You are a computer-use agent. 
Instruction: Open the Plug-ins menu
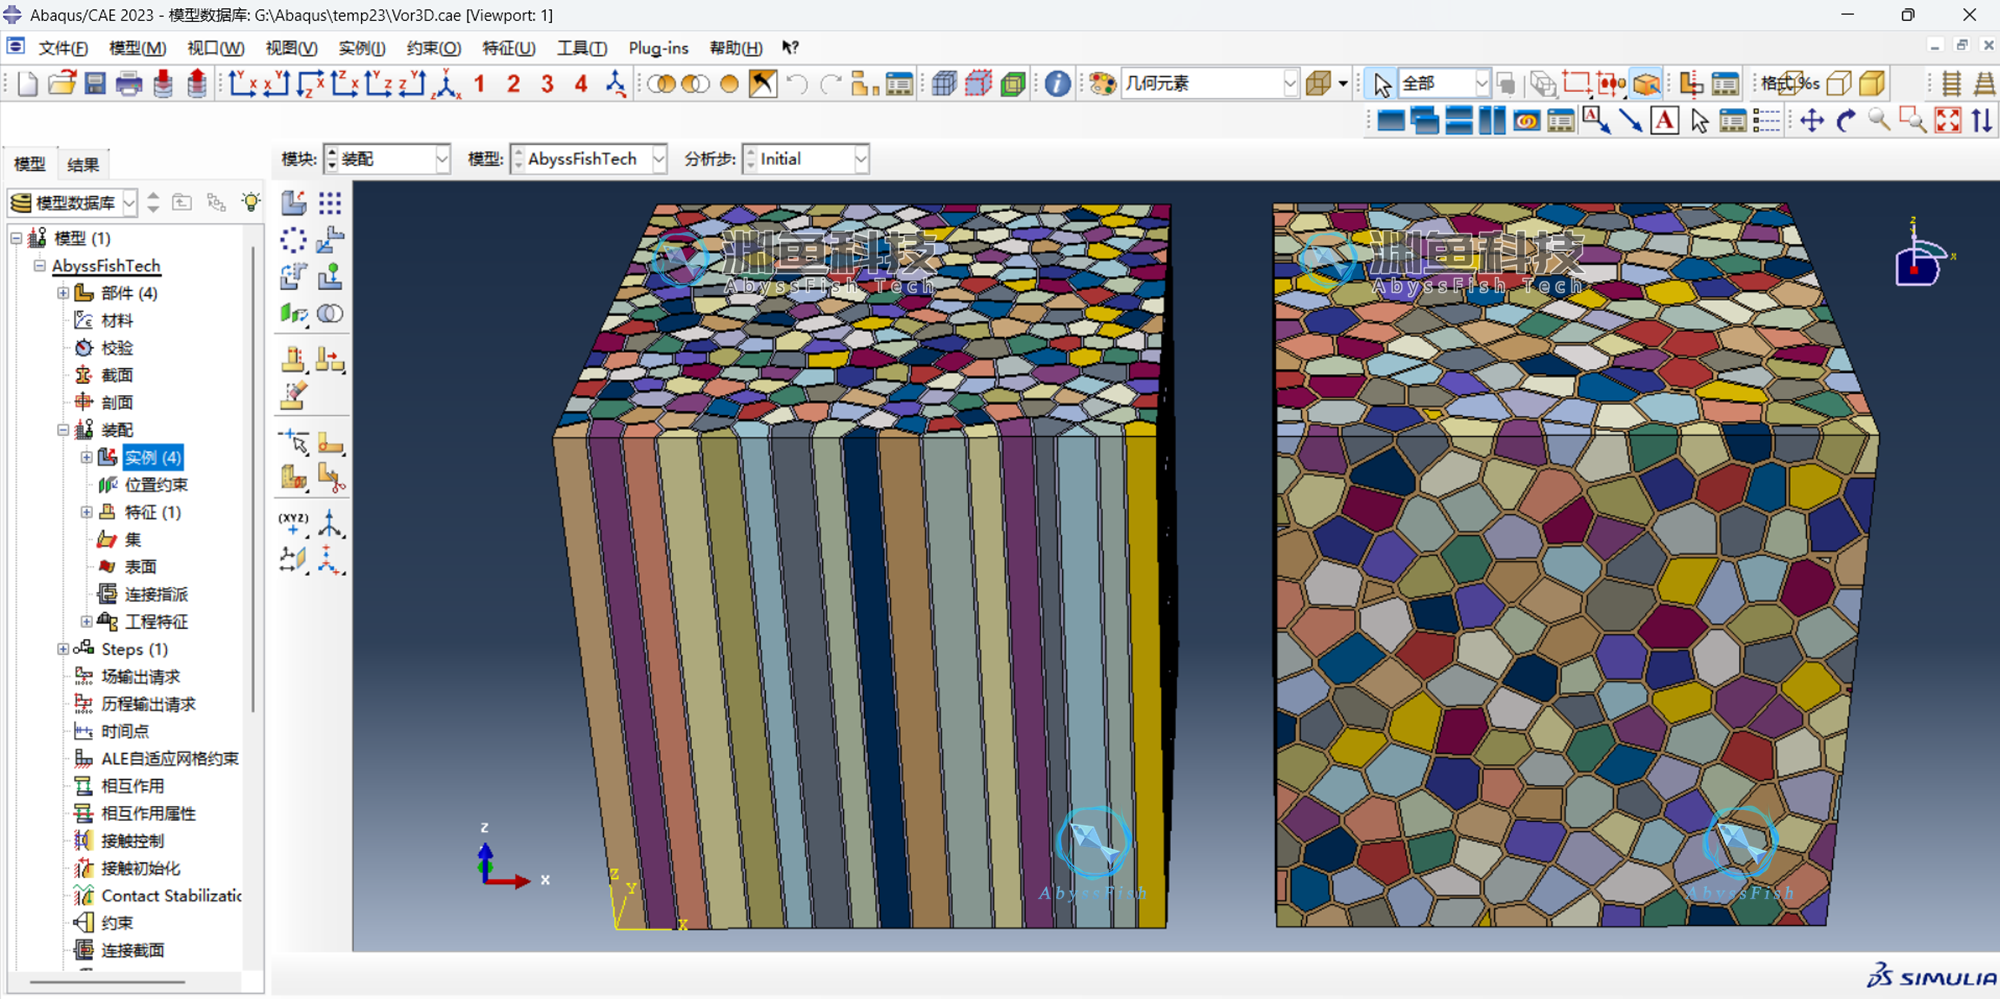pyautogui.click(x=658, y=48)
